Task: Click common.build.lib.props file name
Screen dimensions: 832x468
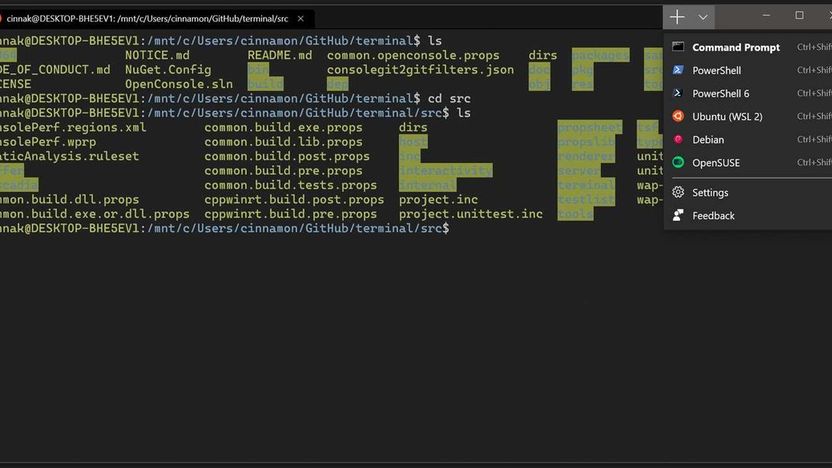Action: [283, 142]
